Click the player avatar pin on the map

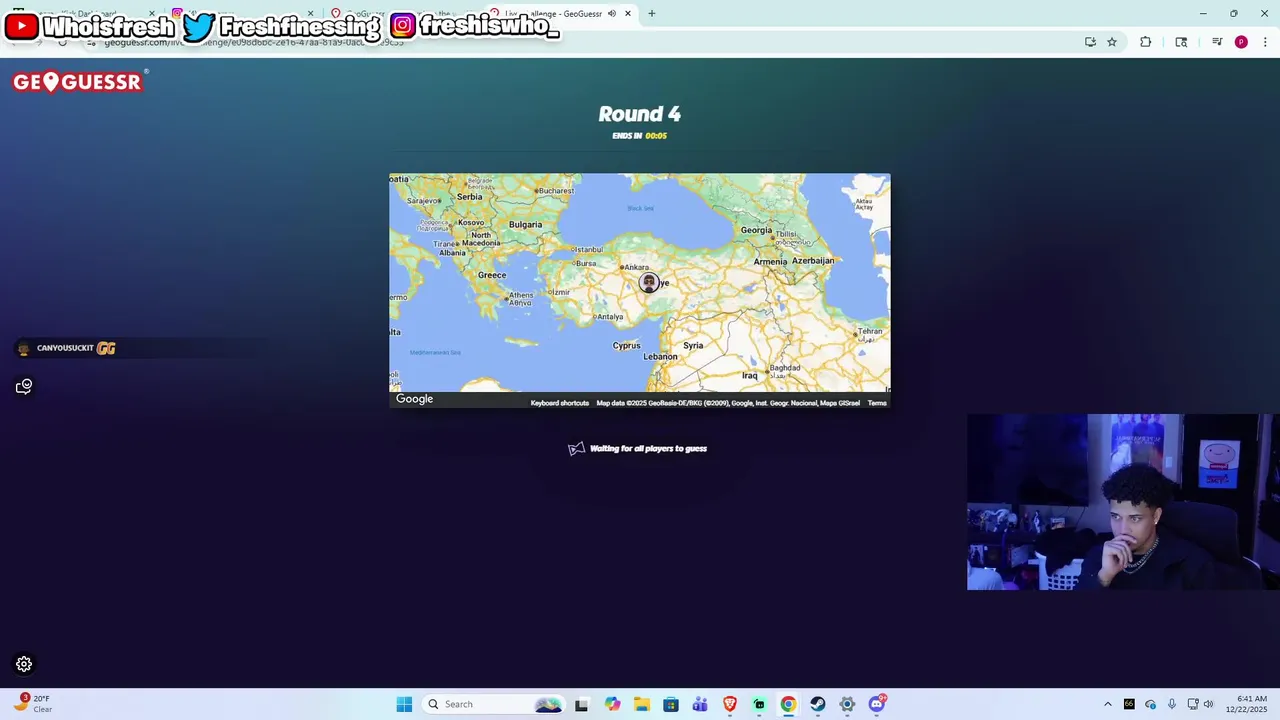tap(649, 283)
